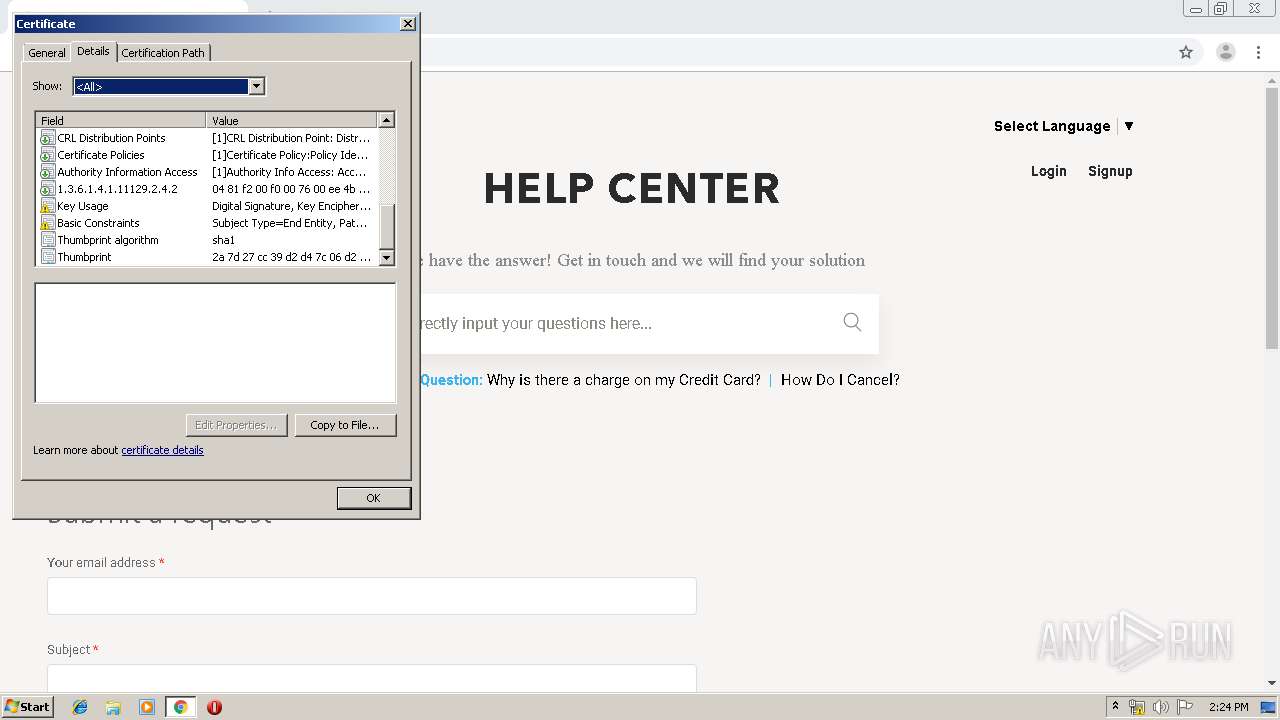The width and height of the screenshot is (1280, 720).
Task: Click the search magnifier icon in Help Center
Action: point(852,322)
